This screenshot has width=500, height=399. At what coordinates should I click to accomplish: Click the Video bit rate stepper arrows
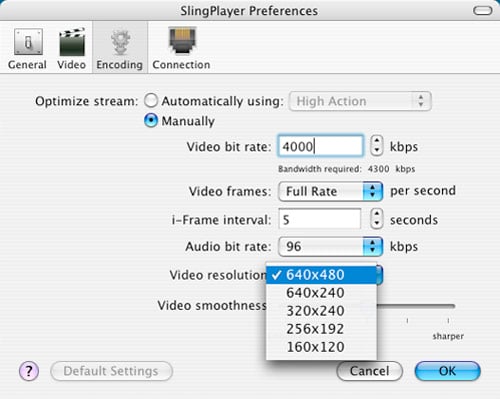(377, 146)
